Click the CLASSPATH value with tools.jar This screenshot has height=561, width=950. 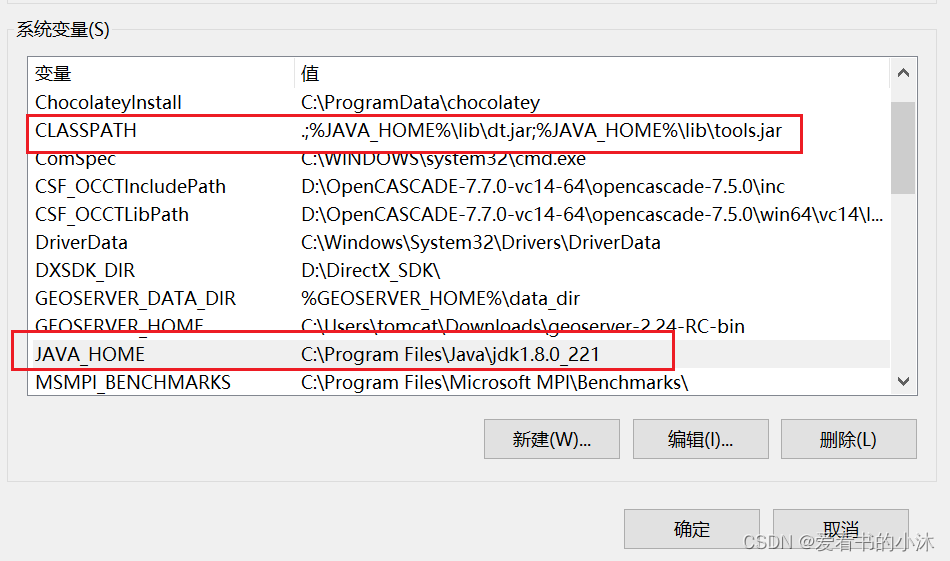tap(542, 130)
